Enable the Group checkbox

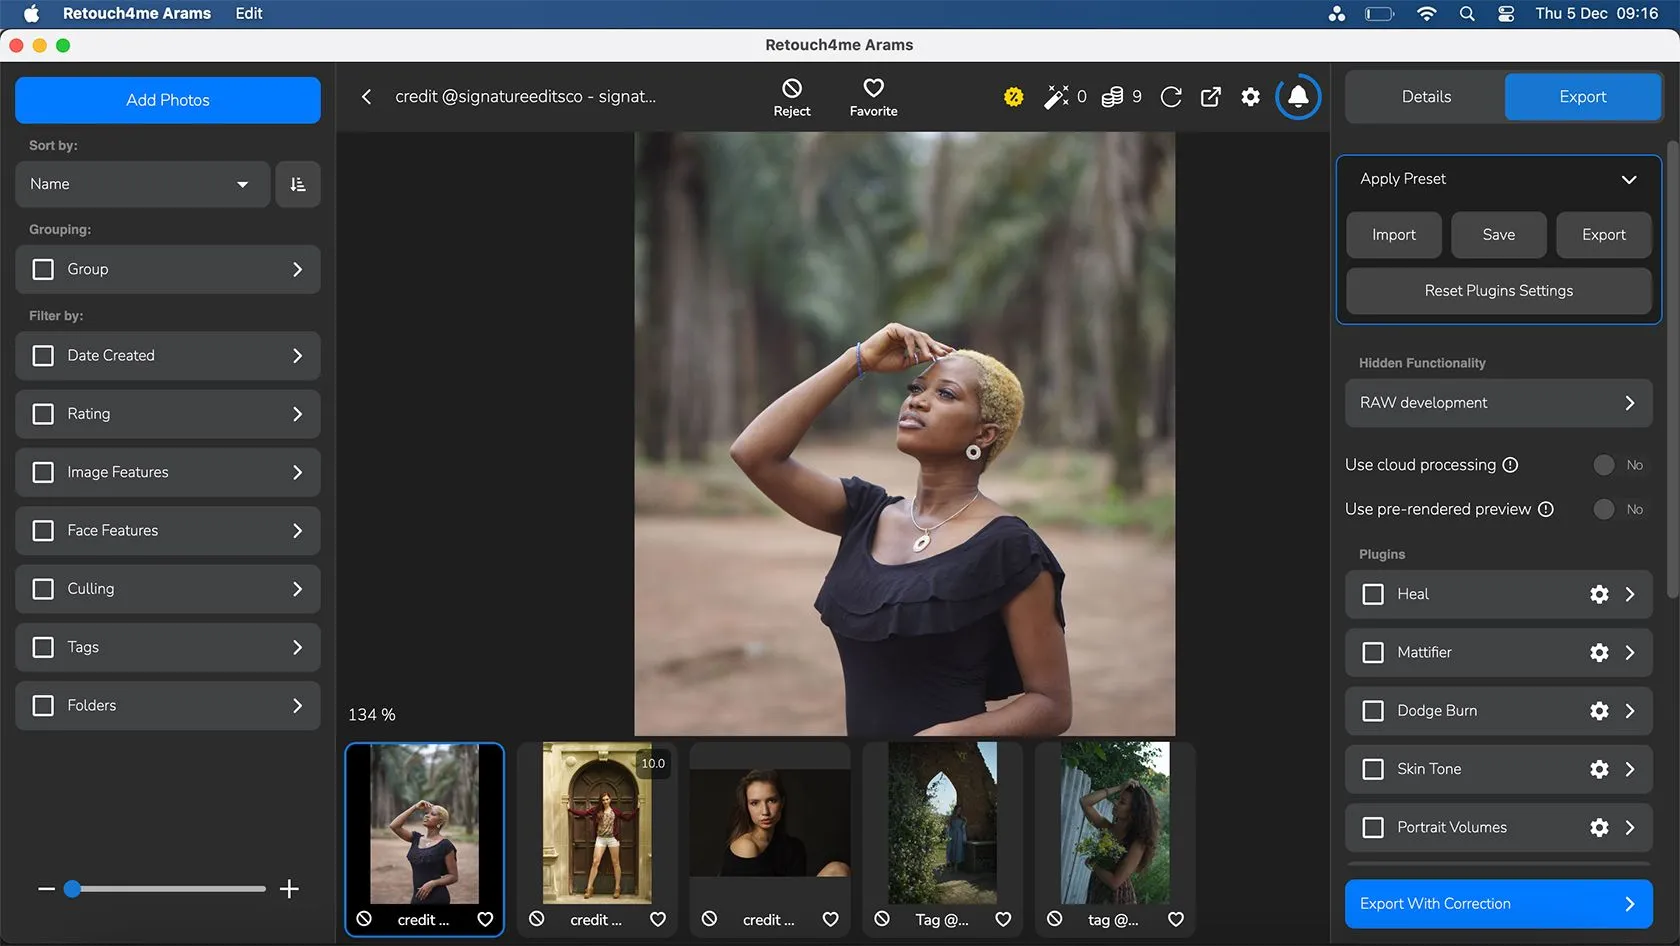(x=43, y=270)
